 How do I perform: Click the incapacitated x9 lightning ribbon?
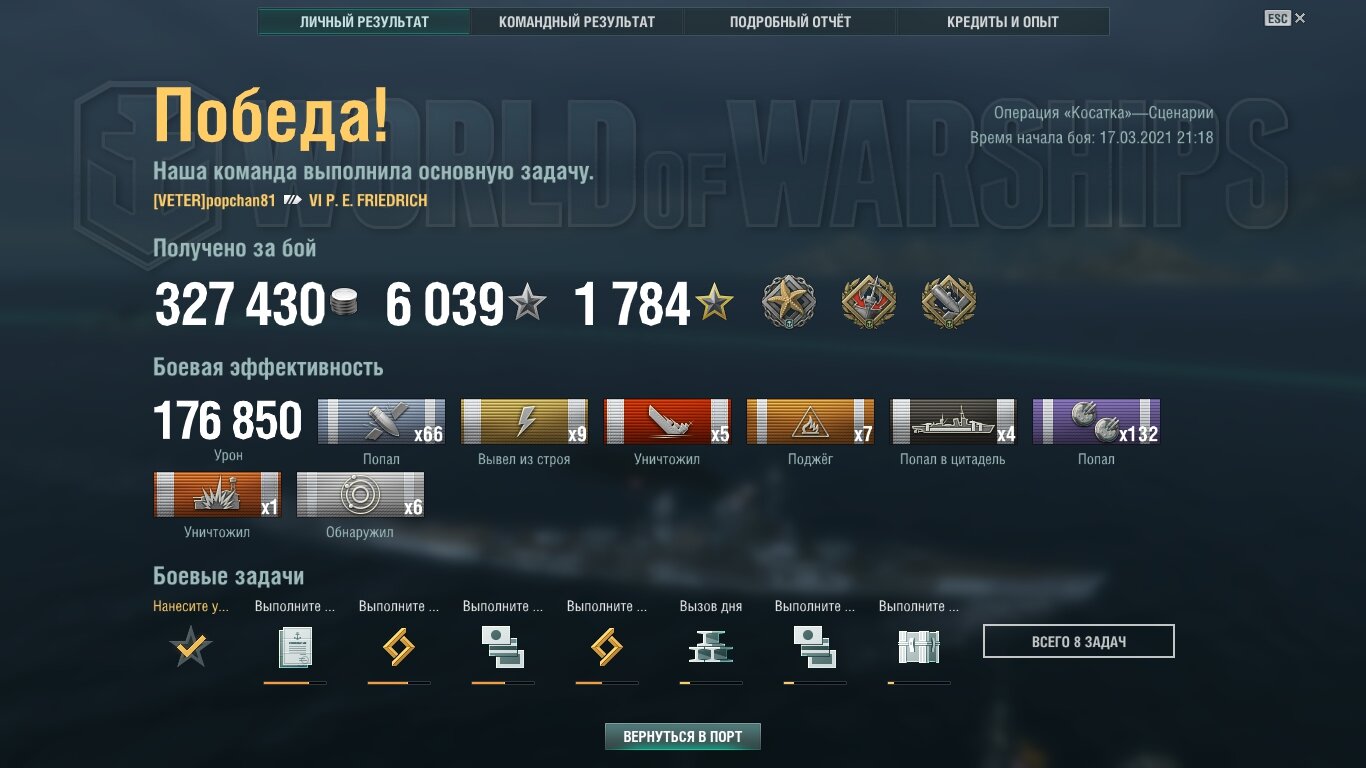(524, 421)
